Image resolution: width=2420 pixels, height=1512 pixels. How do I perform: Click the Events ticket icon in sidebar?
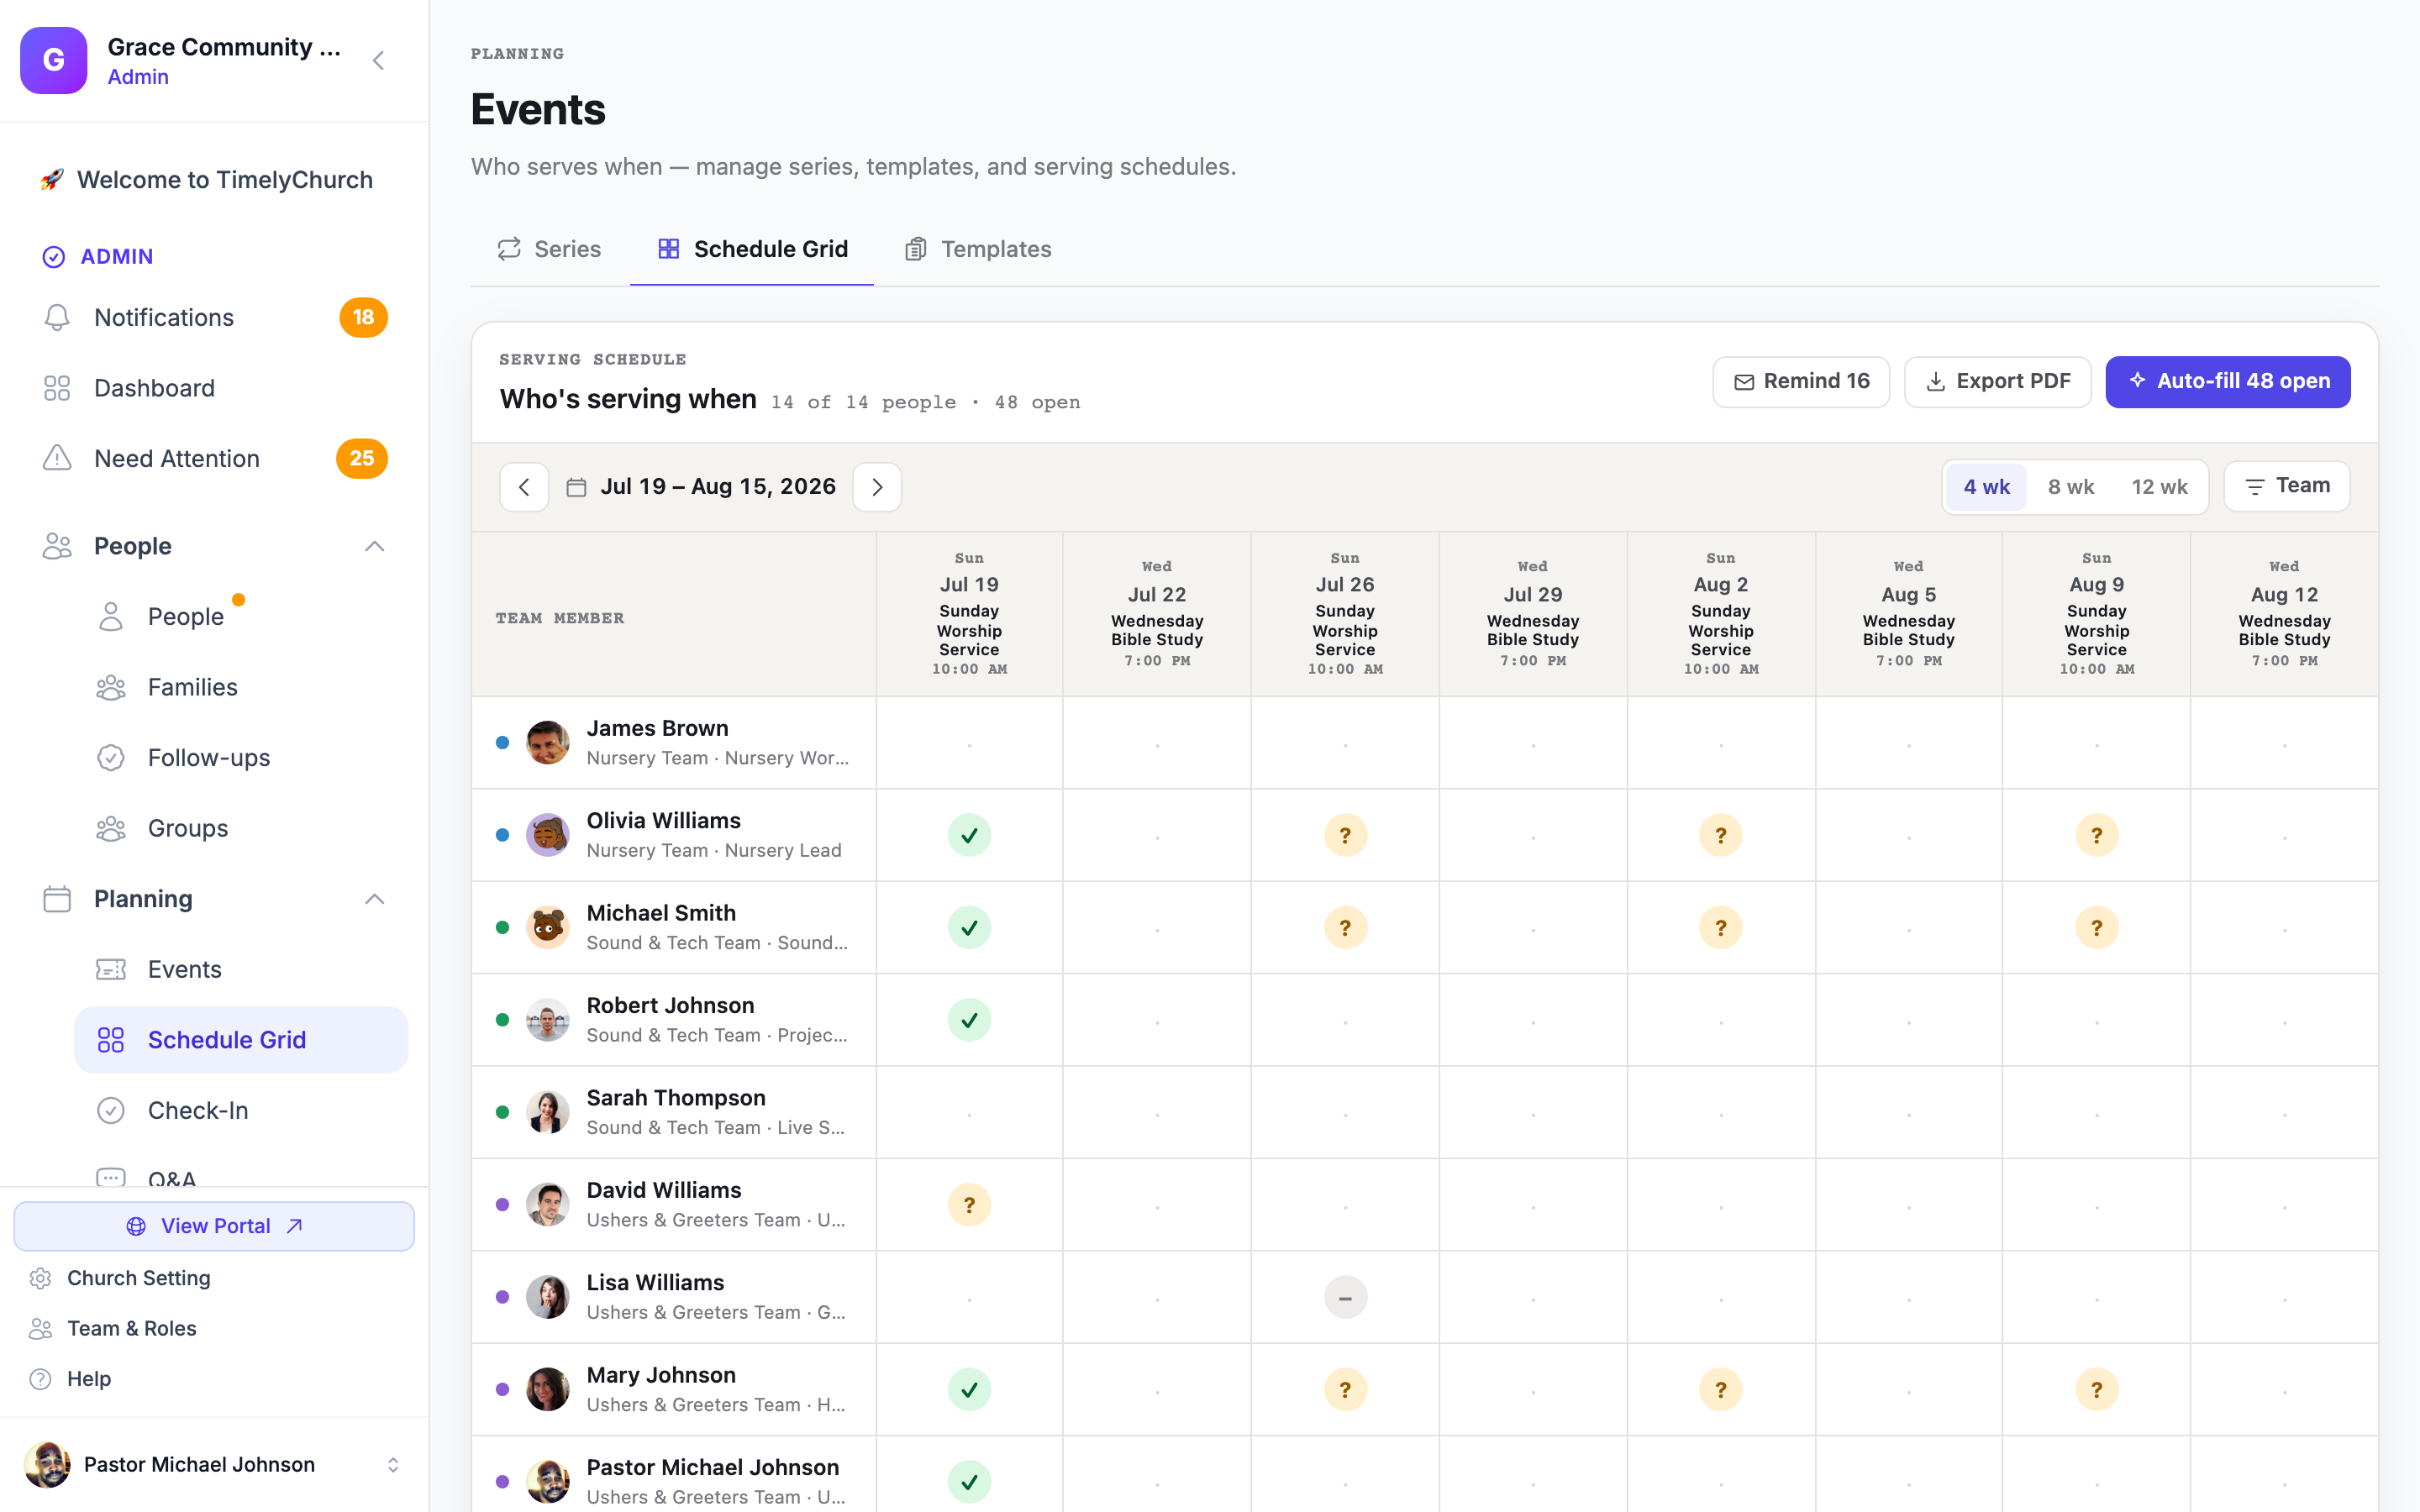click(x=111, y=969)
